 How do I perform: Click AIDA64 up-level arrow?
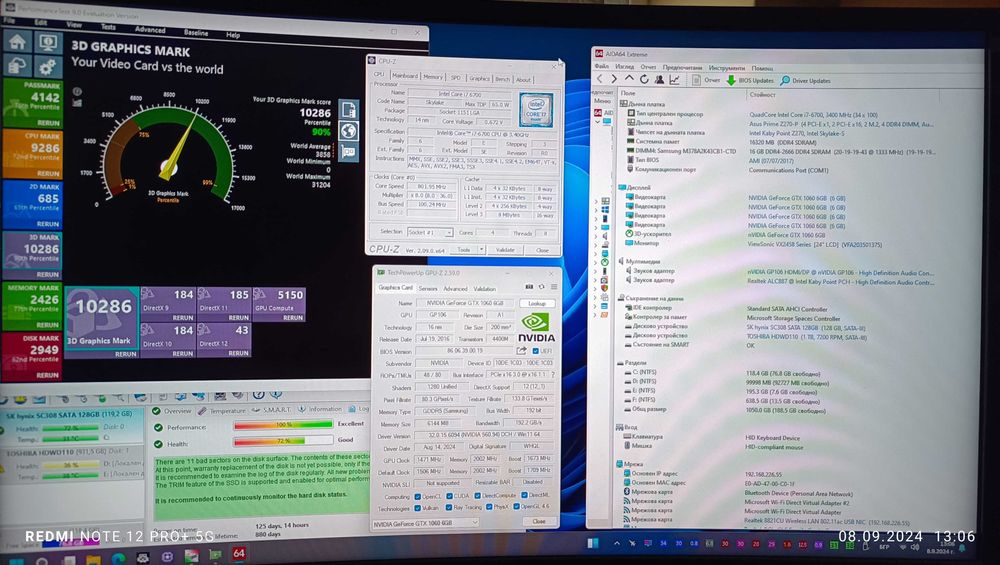(x=629, y=79)
